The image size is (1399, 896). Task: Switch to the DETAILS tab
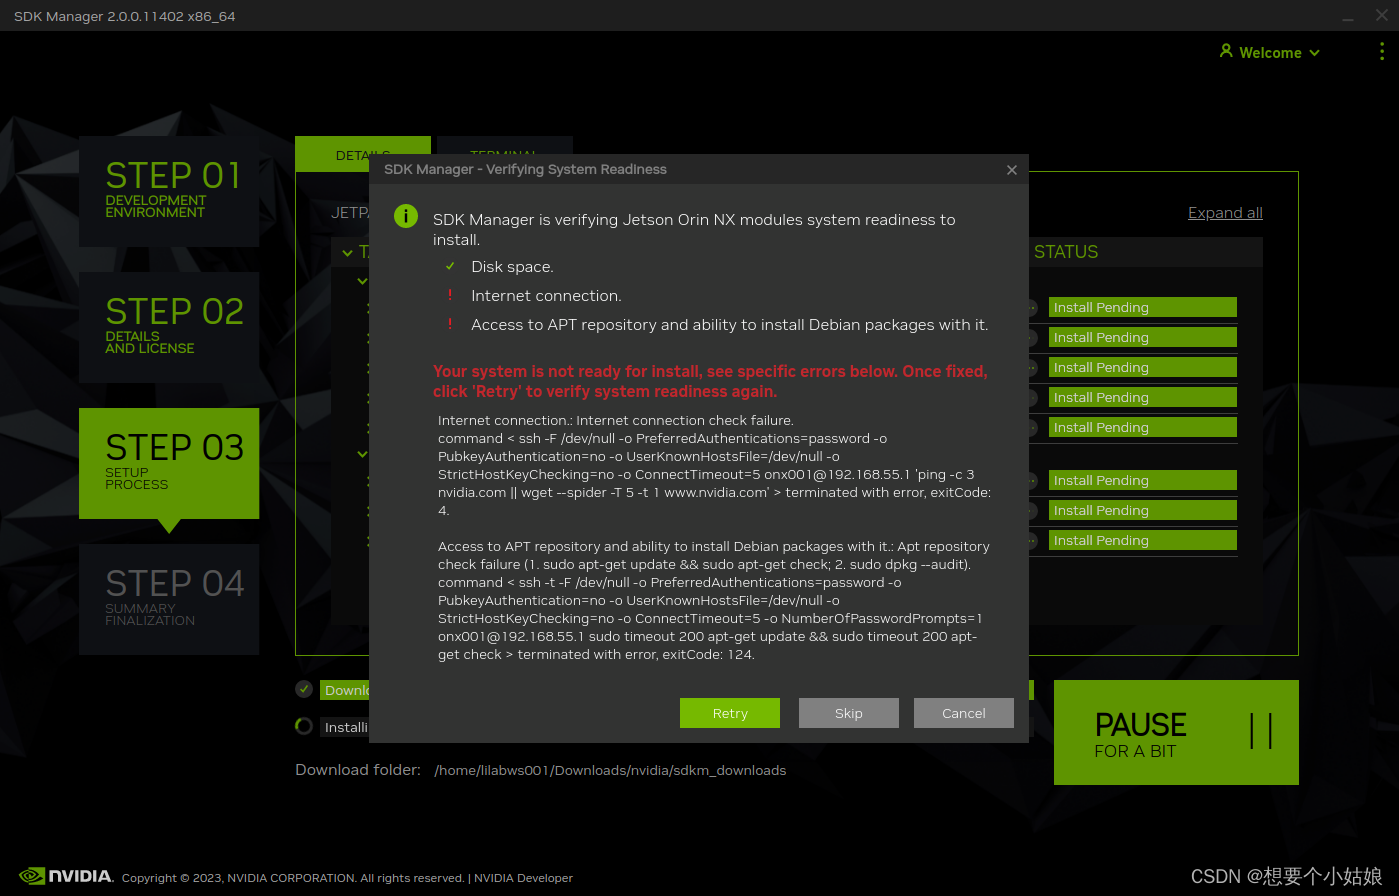(363, 154)
